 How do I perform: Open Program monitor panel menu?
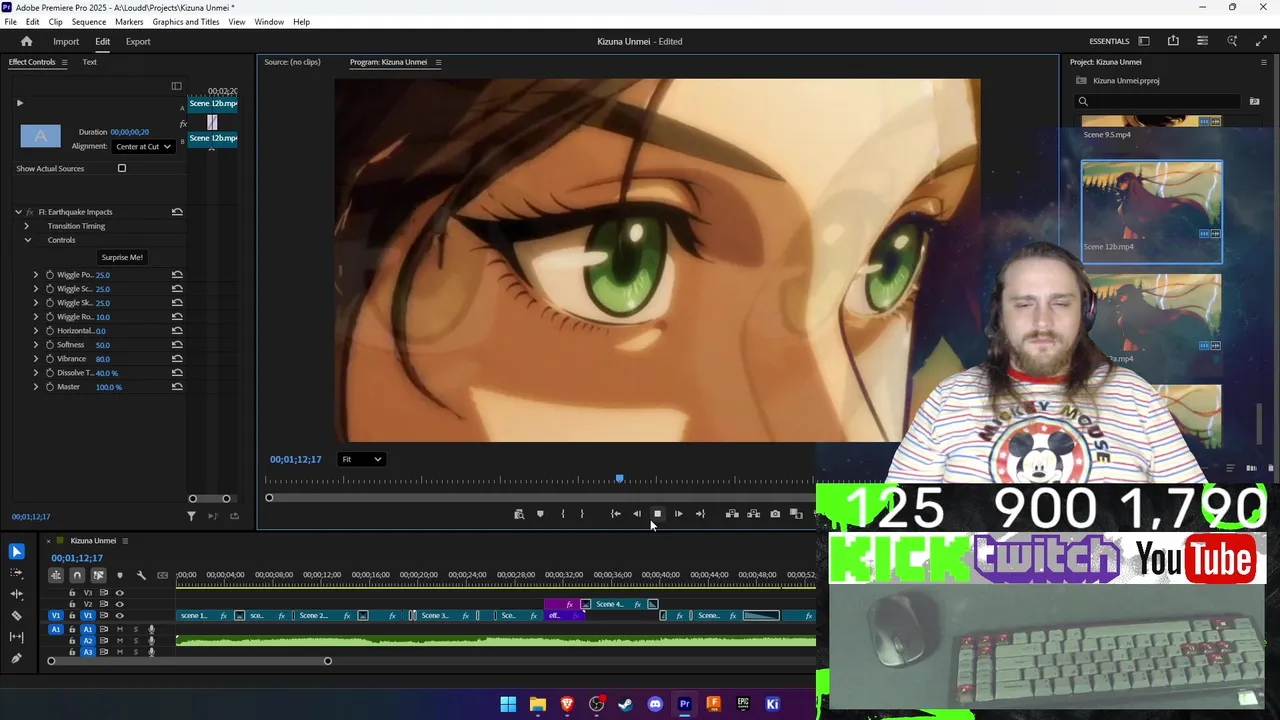click(438, 62)
